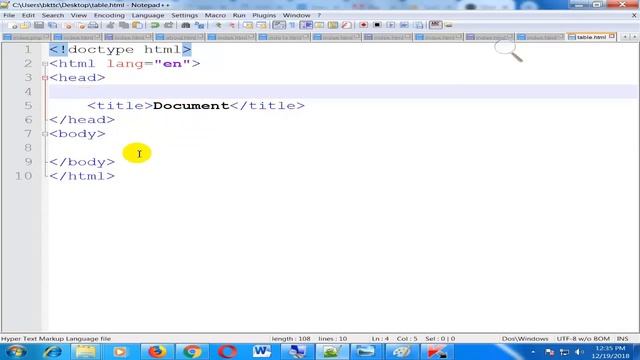The width and height of the screenshot is (640, 360).
Task: Click the Paste clipboard icon
Action: point(138,25)
